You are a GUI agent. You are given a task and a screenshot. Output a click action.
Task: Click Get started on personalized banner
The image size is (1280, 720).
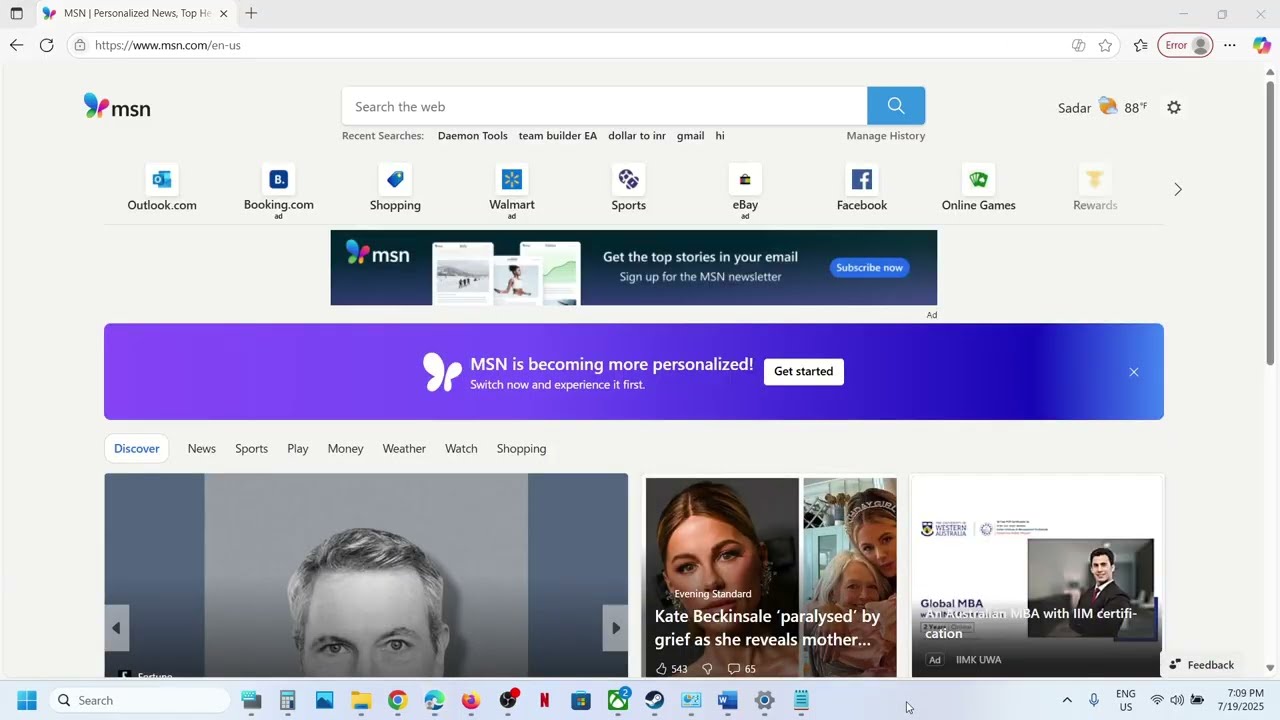pyautogui.click(x=804, y=371)
